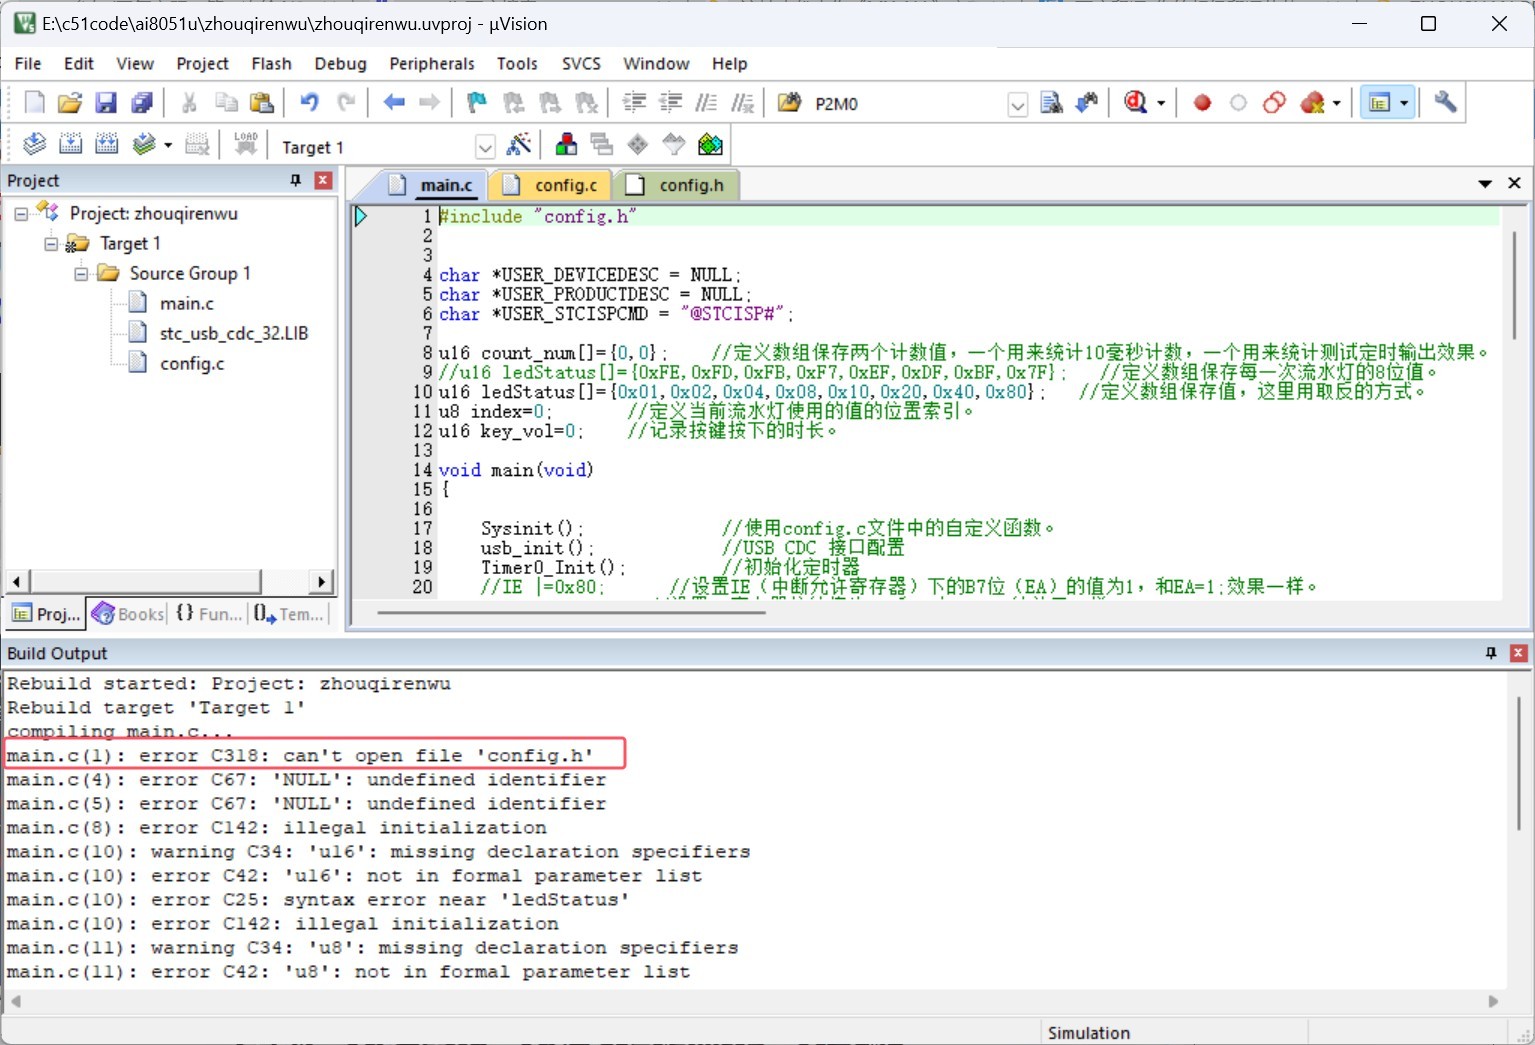Unindent selected text
The width and height of the screenshot is (1535, 1045).
[670, 103]
